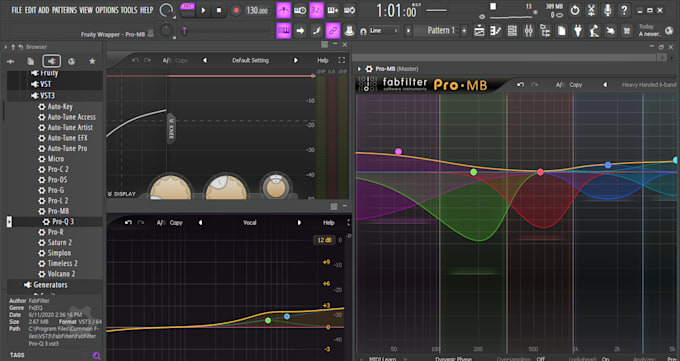
Task: Click undo arrow in Vocal preset plugin
Action: 128,223
